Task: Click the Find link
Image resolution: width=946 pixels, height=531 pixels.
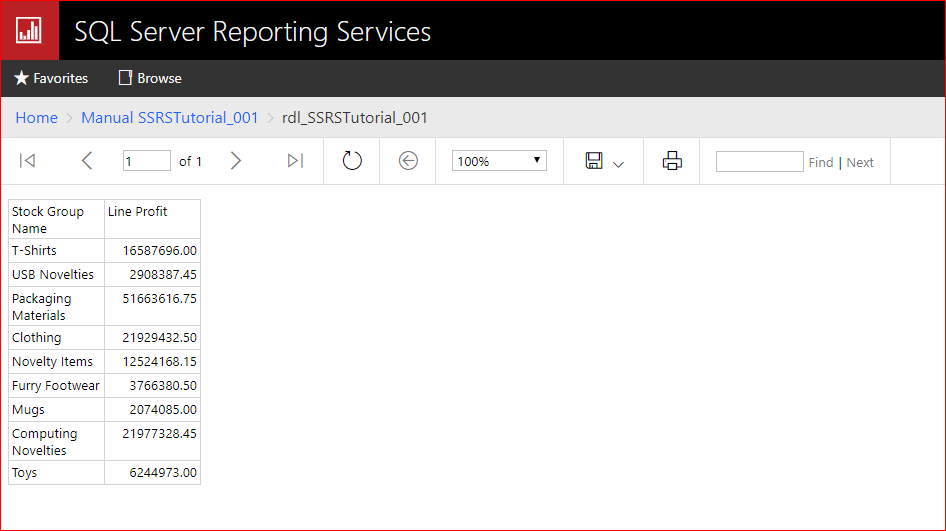Action: [x=821, y=162]
